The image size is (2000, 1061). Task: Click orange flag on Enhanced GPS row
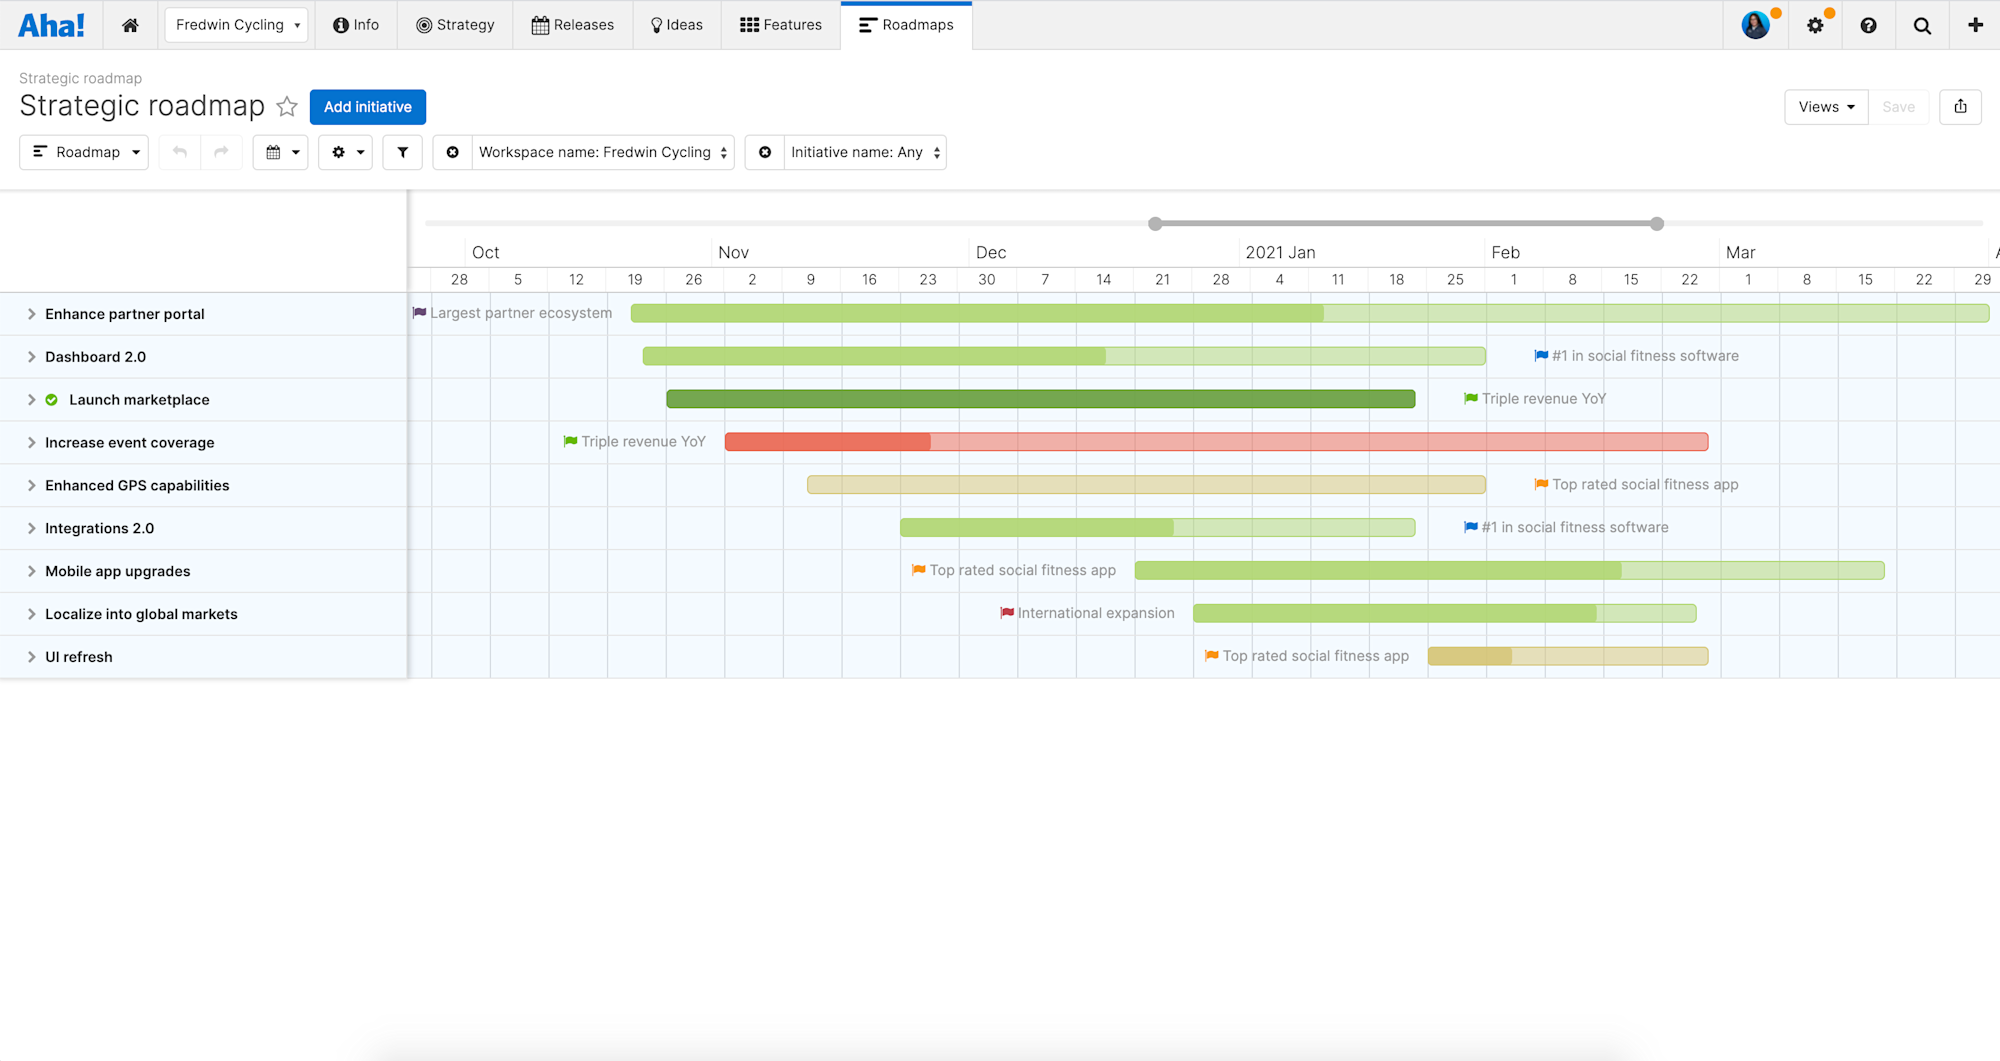(x=1541, y=485)
